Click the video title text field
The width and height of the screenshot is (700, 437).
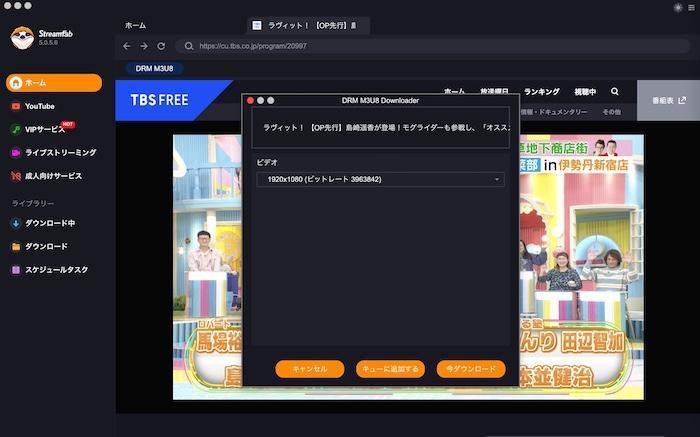[x=381, y=128]
